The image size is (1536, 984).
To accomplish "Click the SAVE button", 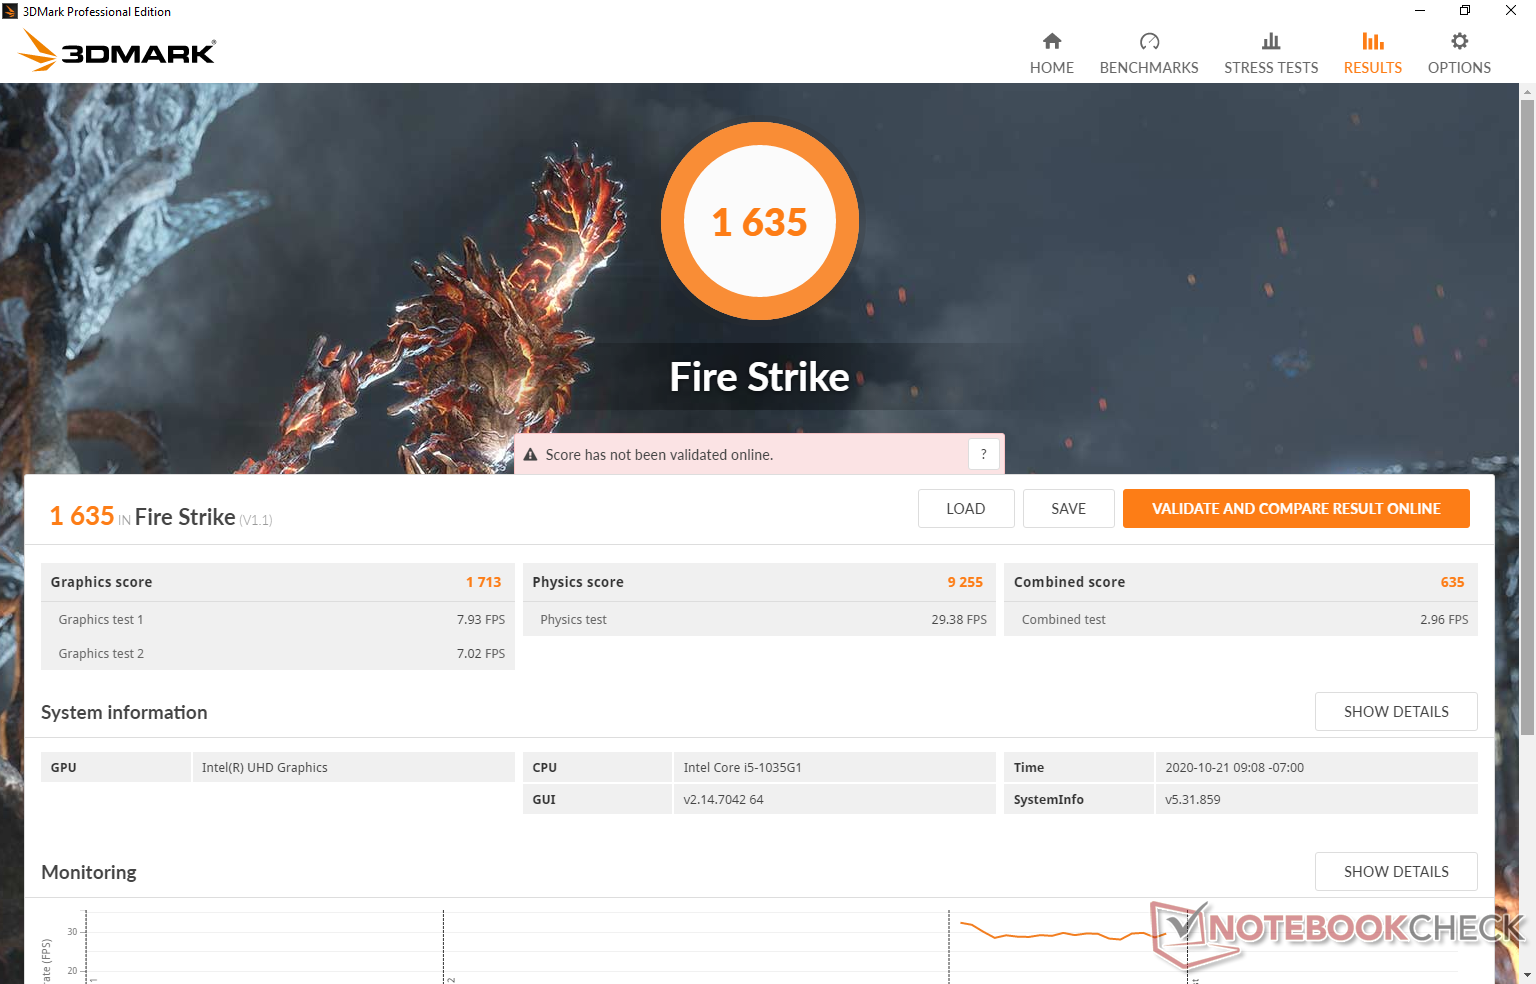I will coord(1068,508).
